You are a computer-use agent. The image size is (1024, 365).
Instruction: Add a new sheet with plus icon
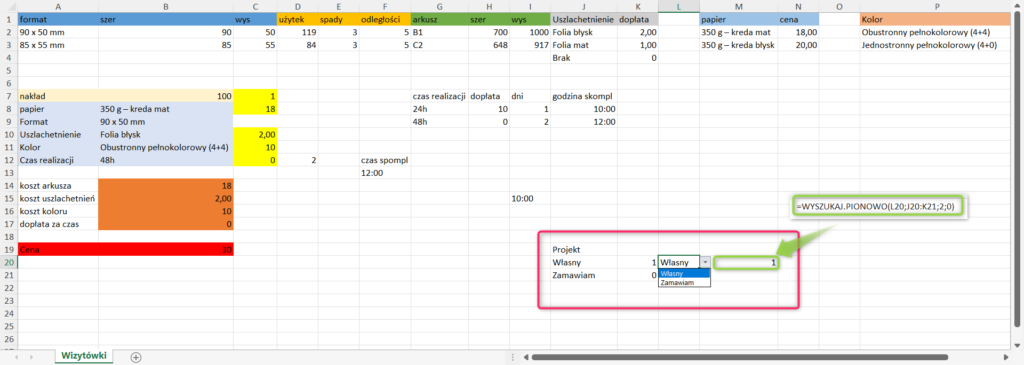click(135, 357)
